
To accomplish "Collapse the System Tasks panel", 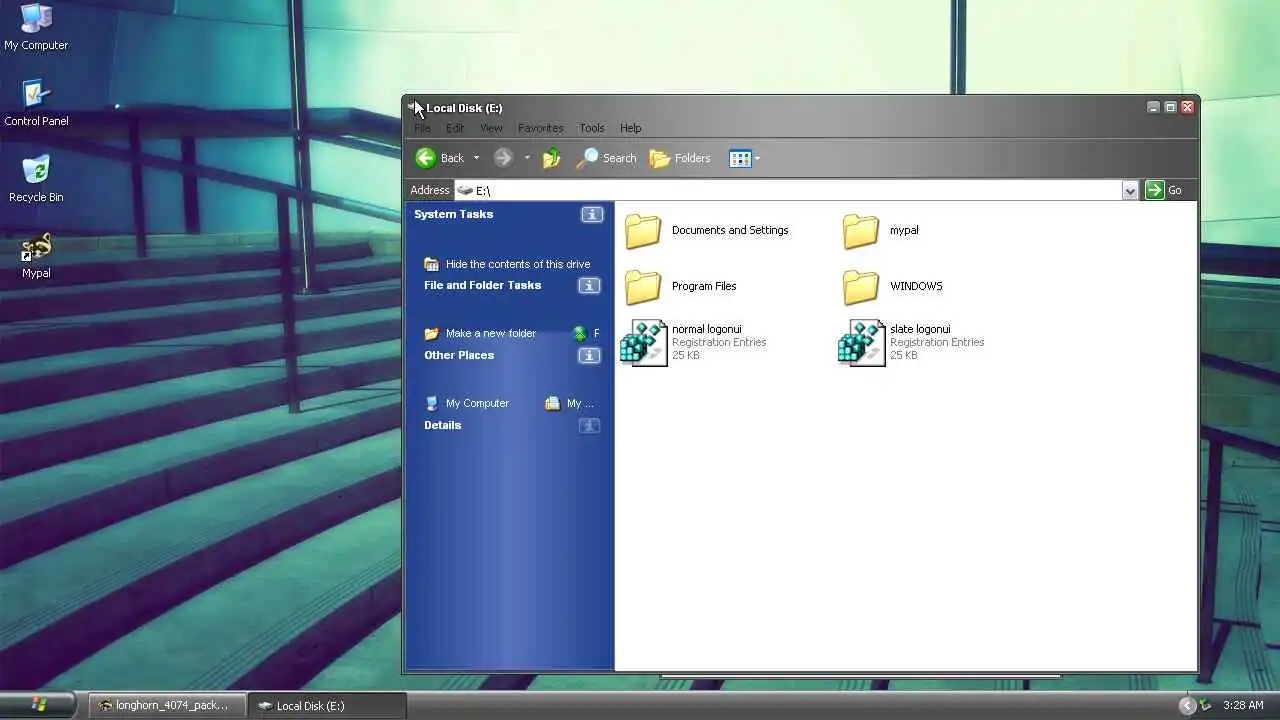I will tap(592, 214).
